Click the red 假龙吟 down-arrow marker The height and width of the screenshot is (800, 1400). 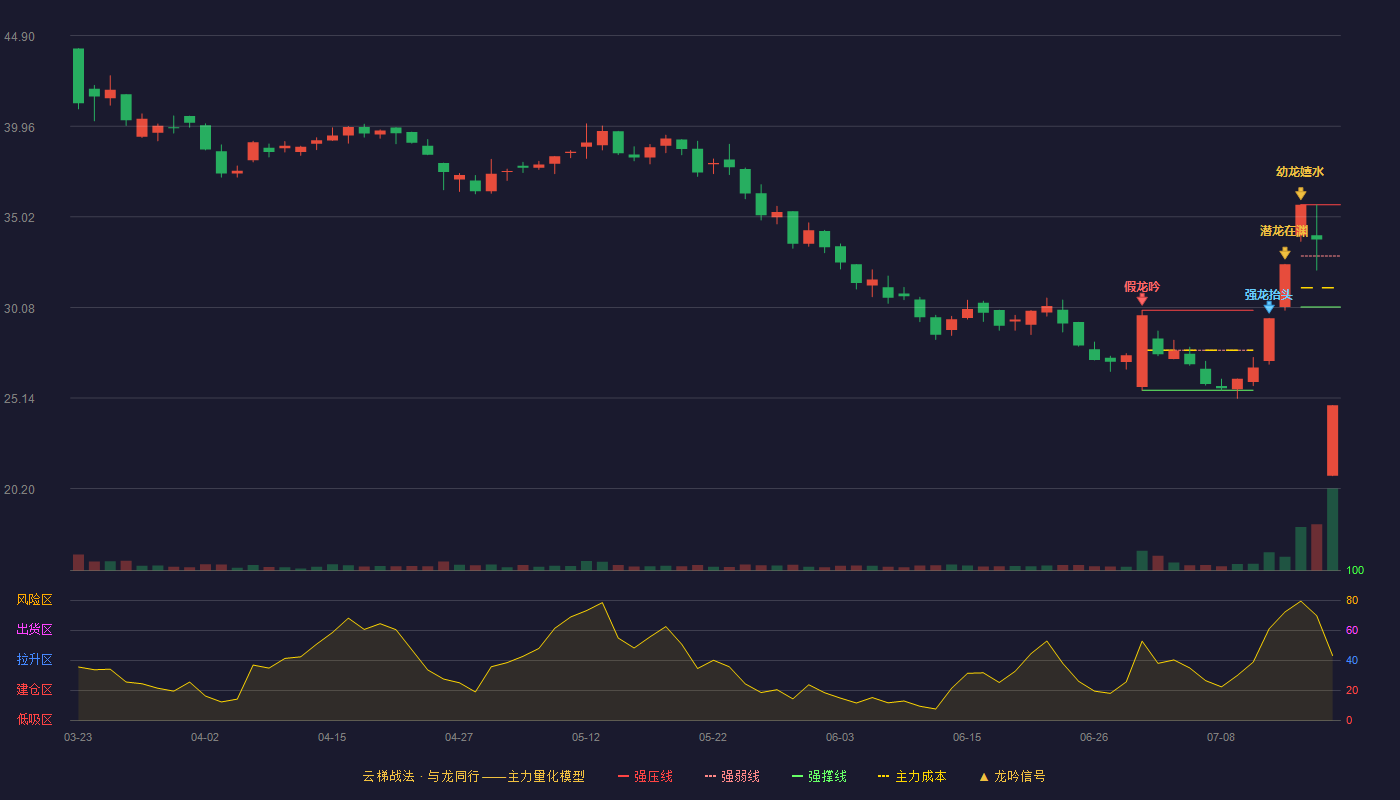(1142, 299)
